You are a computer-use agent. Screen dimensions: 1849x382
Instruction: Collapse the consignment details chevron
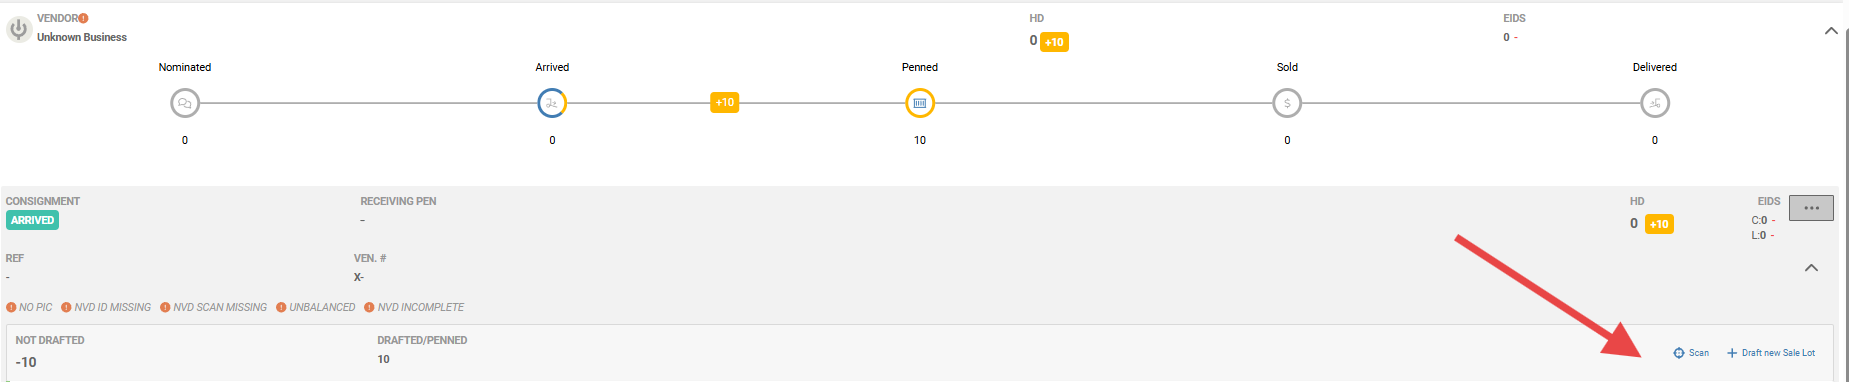click(1811, 268)
